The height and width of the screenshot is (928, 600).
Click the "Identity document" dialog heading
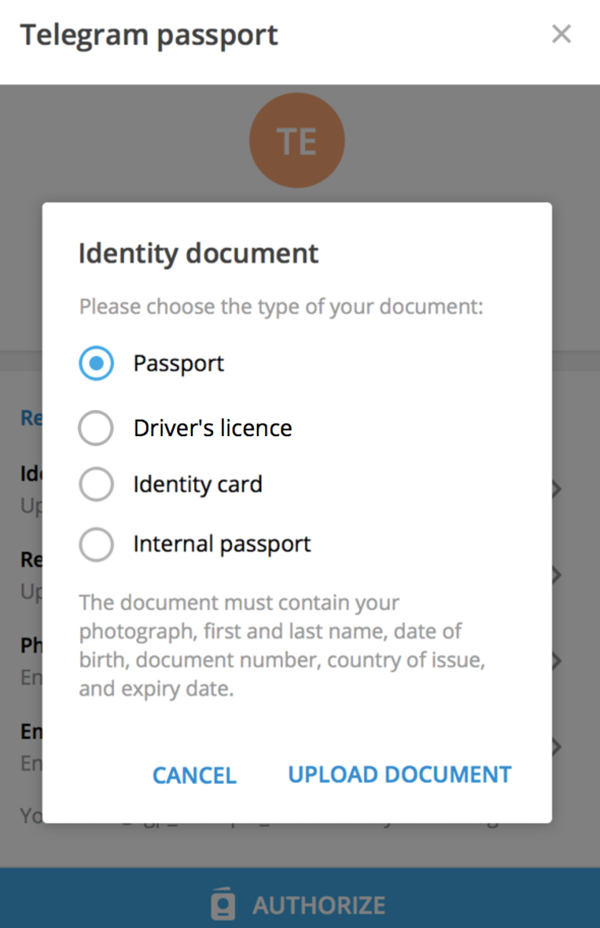pos(198,253)
